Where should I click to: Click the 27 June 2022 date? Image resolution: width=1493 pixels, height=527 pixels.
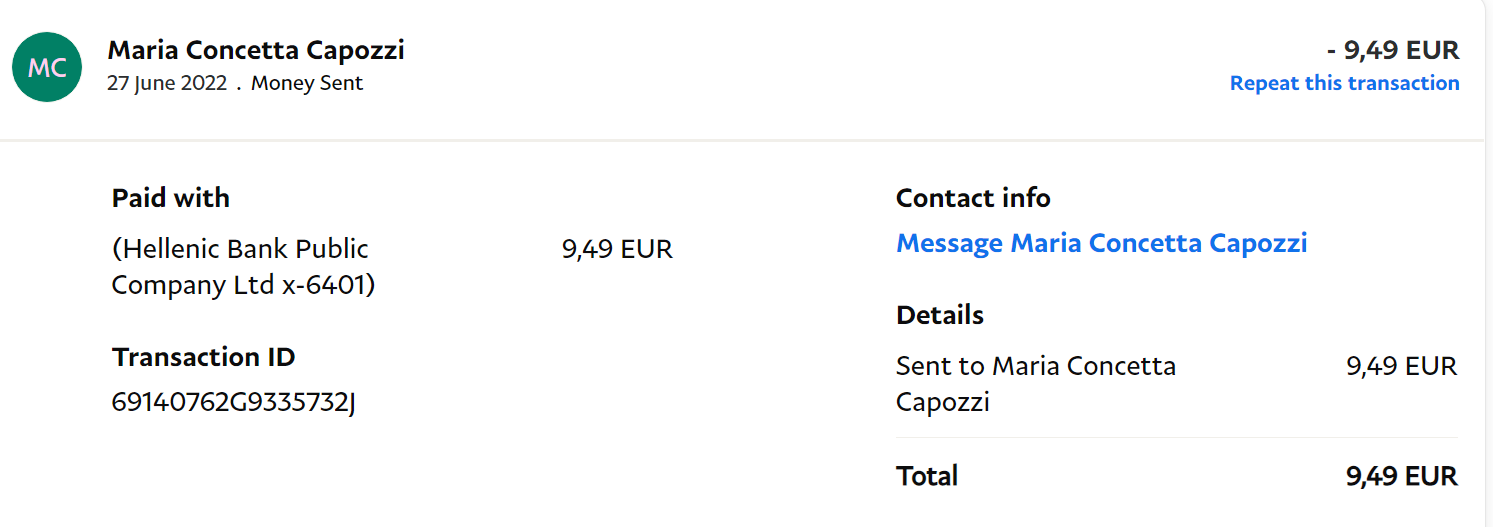pyautogui.click(x=167, y=83)
